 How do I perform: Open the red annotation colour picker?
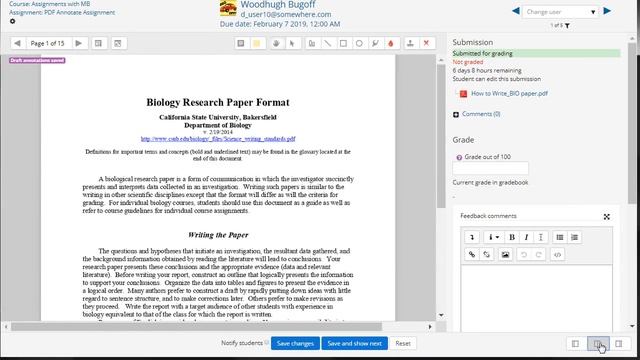click(x=391, y=43)
